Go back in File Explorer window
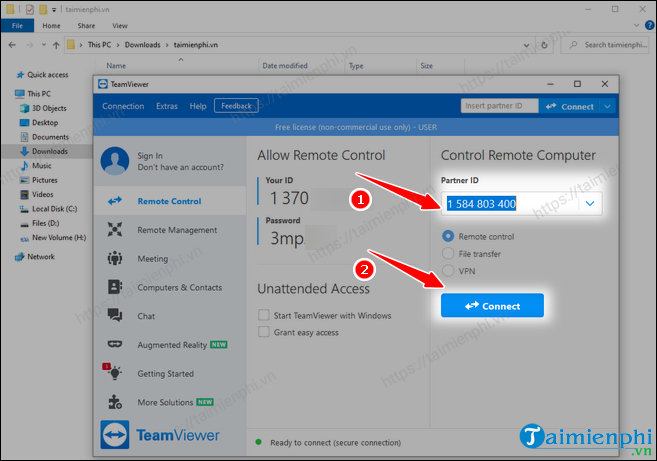Image resolution: width=657 pixels, height=461 pixels. 12,45
